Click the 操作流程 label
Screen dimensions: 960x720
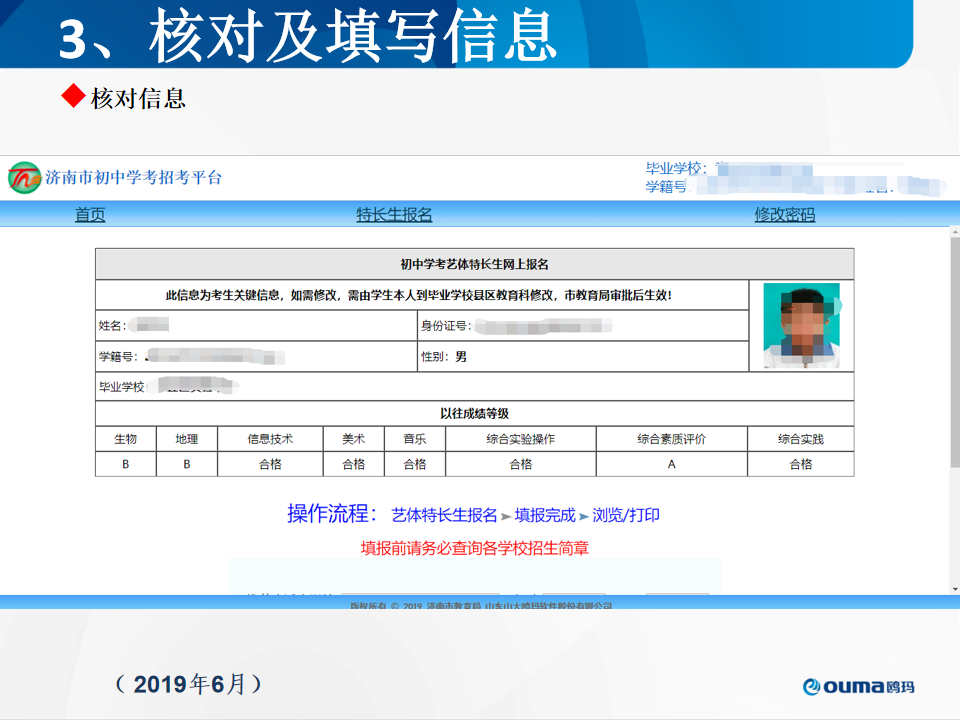click(x=332, y=514)
